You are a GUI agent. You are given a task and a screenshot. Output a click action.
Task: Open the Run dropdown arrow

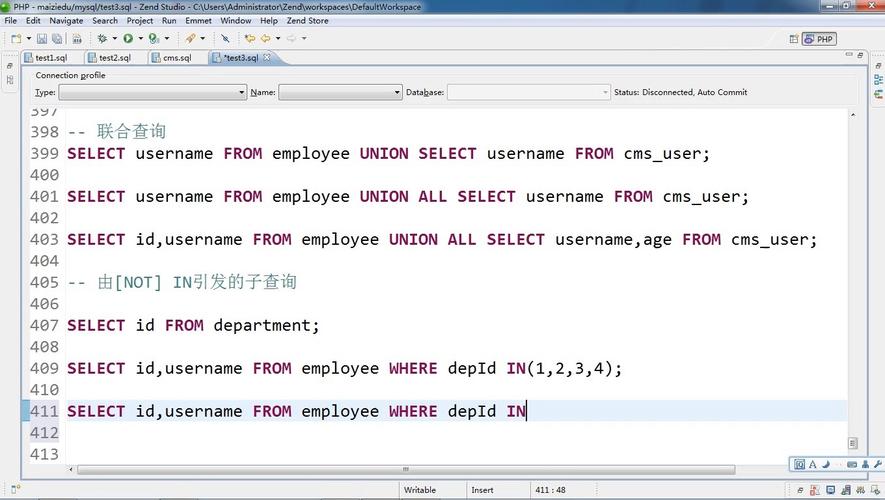click(x=141, y=38)
